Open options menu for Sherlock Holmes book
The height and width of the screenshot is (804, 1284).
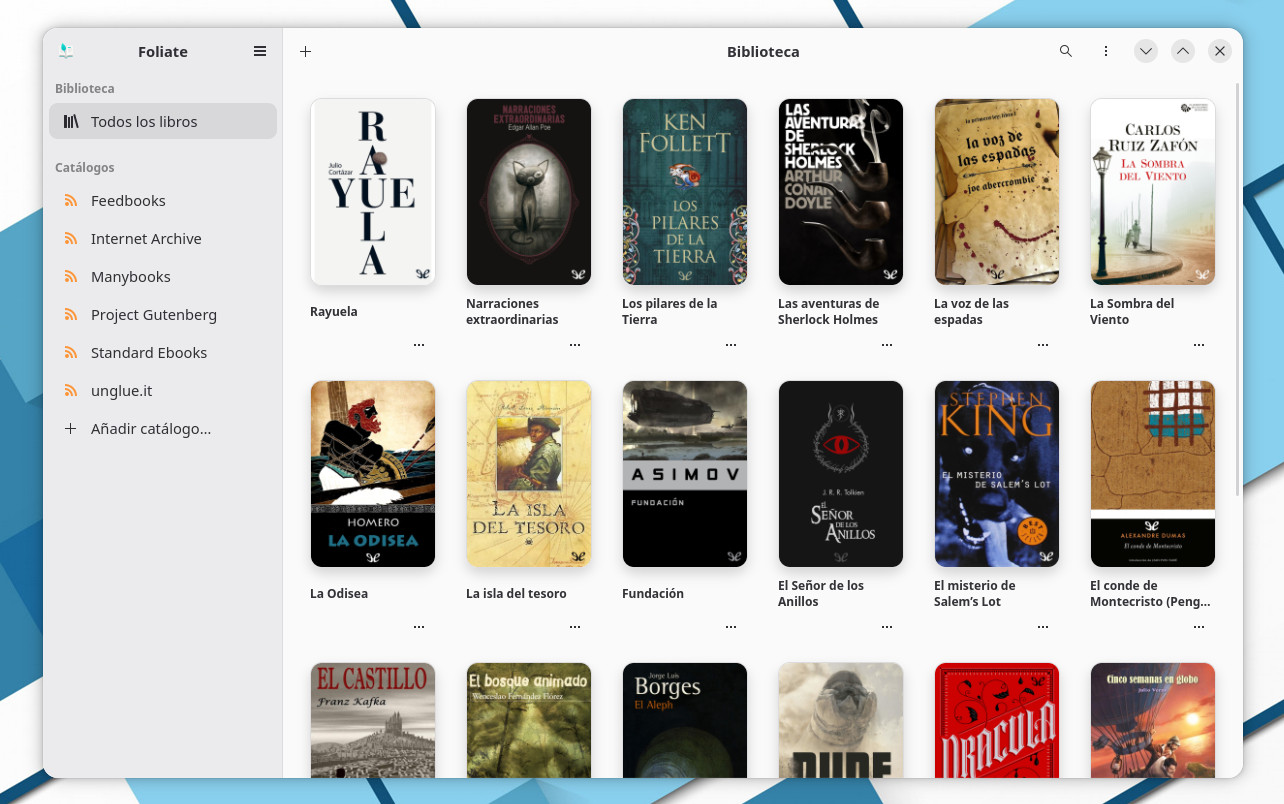(x=887, y=344)
